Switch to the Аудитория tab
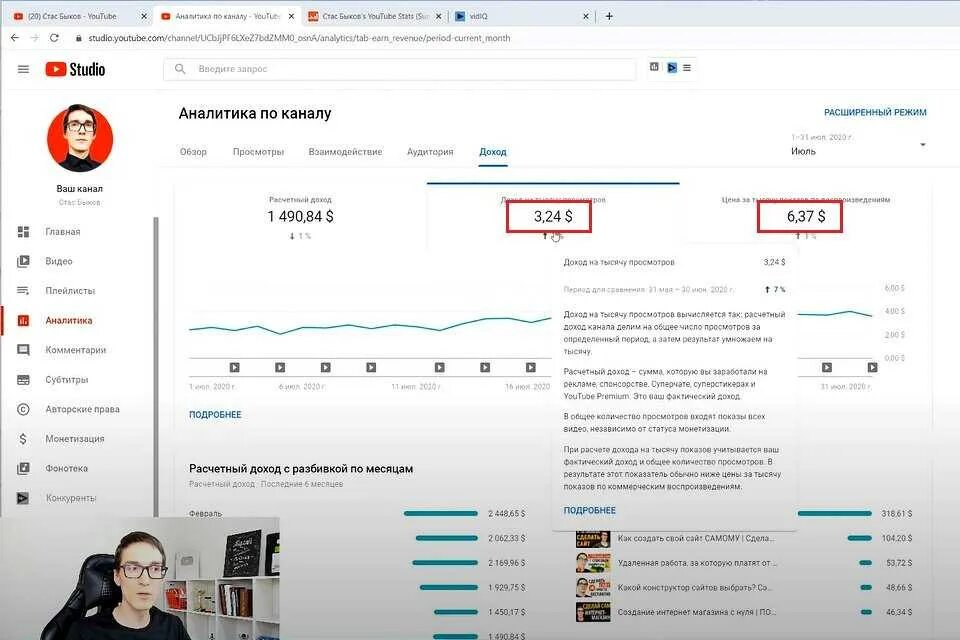Viewport: 960px width, 640px height. [428, 151]
